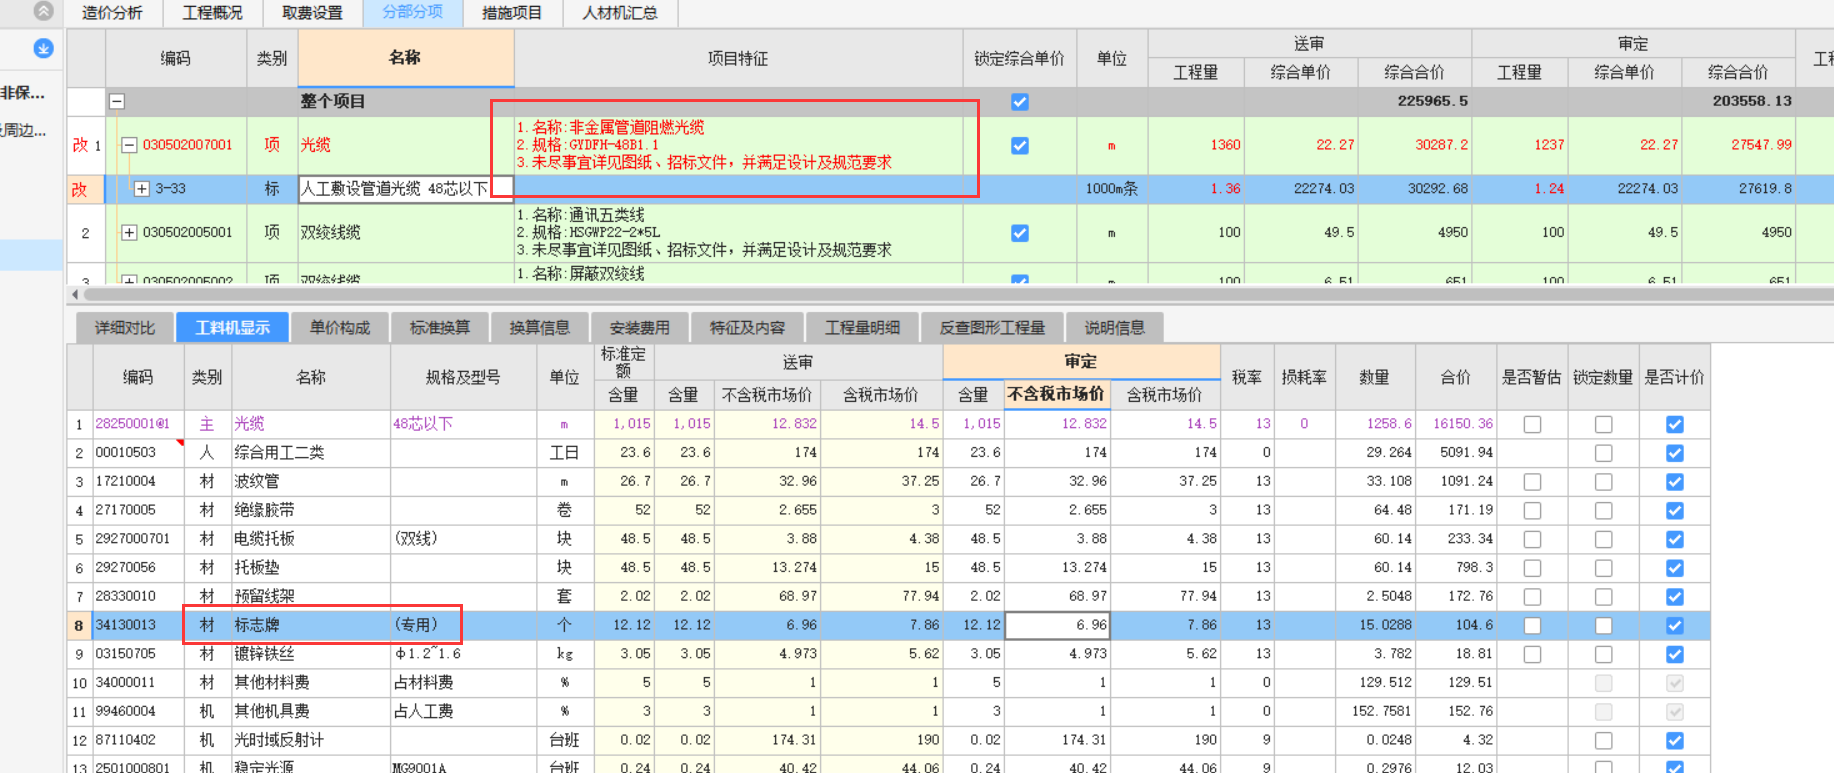The image size is (1834, 773).
Task: Click the 锁定综合单价 column header
Action: tap(1019, 58)
